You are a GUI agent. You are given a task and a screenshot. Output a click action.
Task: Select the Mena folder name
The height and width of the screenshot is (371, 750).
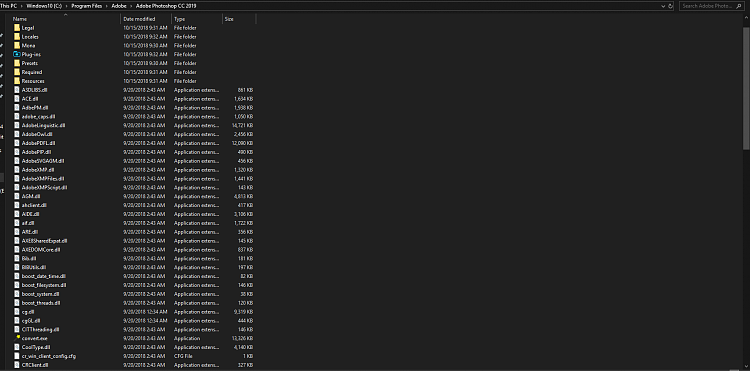coord(28,45)
